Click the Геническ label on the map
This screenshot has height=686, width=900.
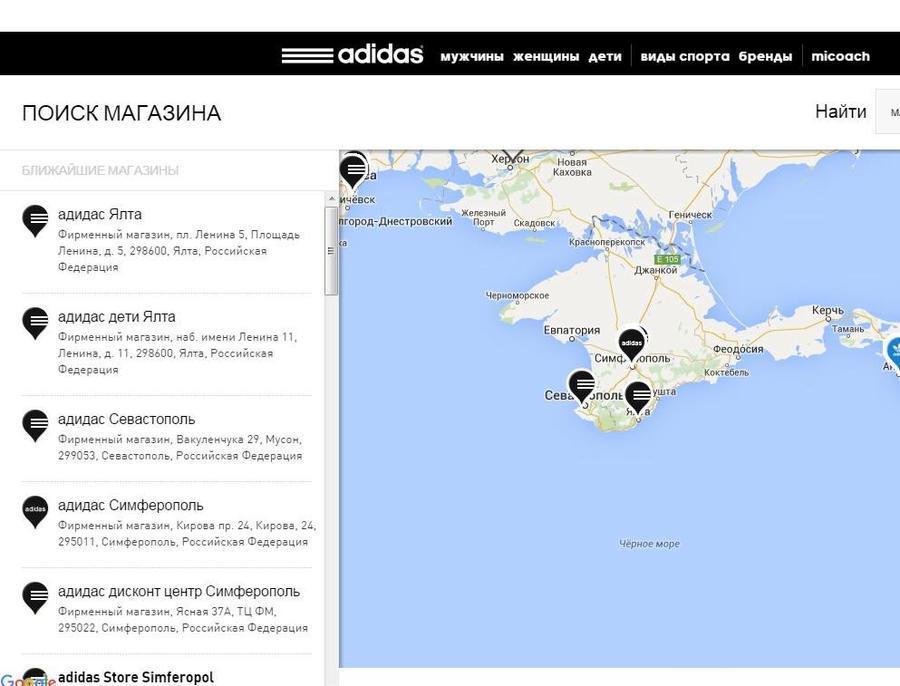coord(690,215)
